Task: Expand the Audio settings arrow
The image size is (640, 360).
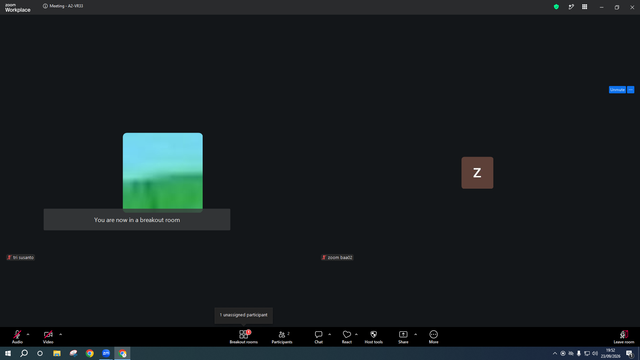Action: [28, 334]
